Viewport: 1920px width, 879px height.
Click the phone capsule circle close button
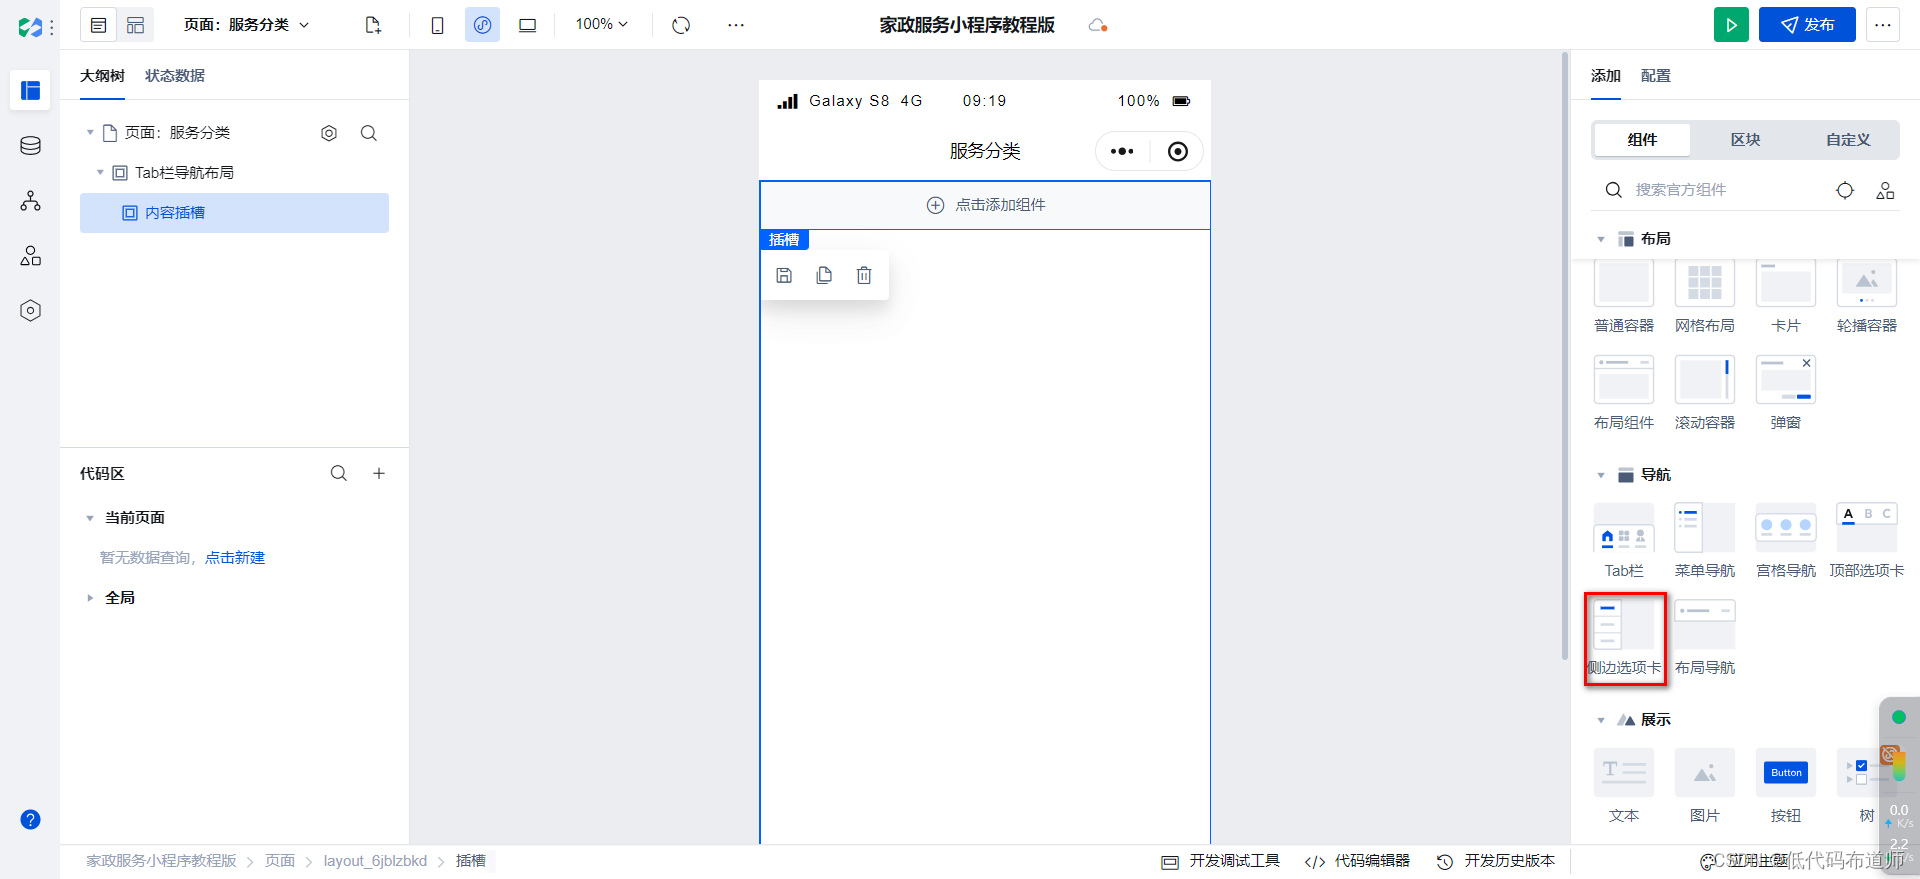coord(1178,151)
